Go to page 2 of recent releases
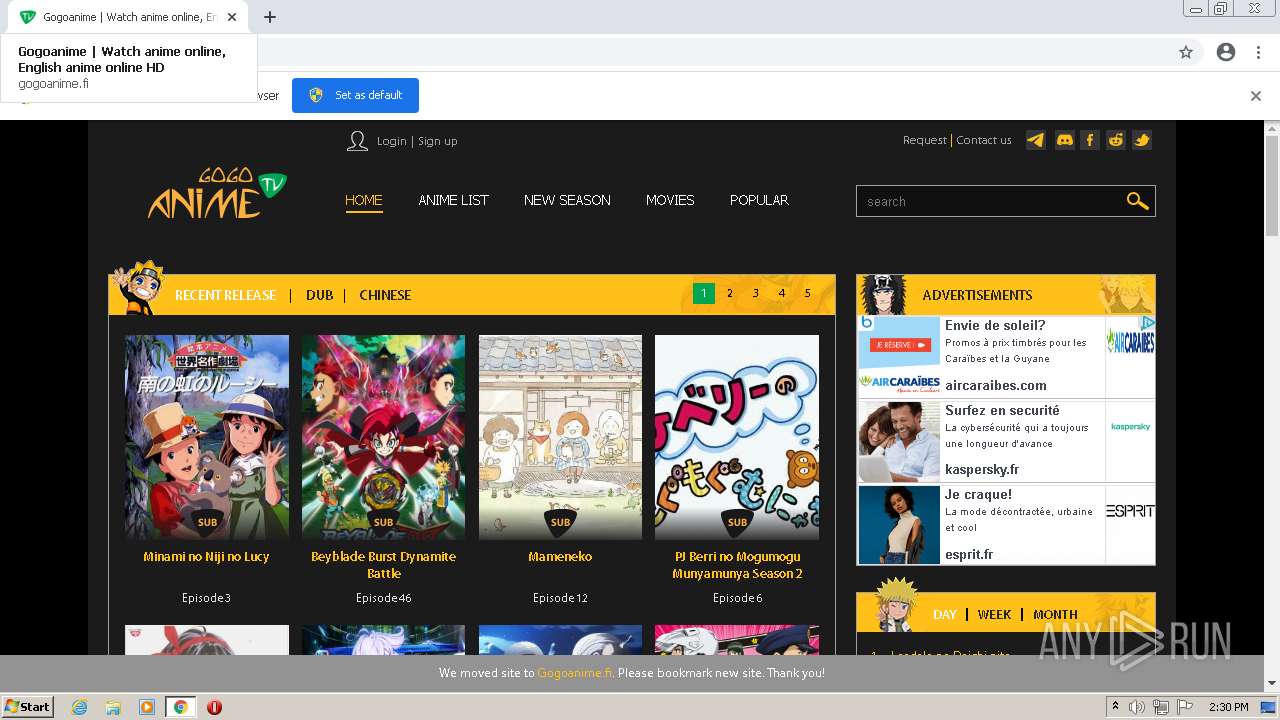Screen dimensions: 1280x720 (x=730, y=293)
